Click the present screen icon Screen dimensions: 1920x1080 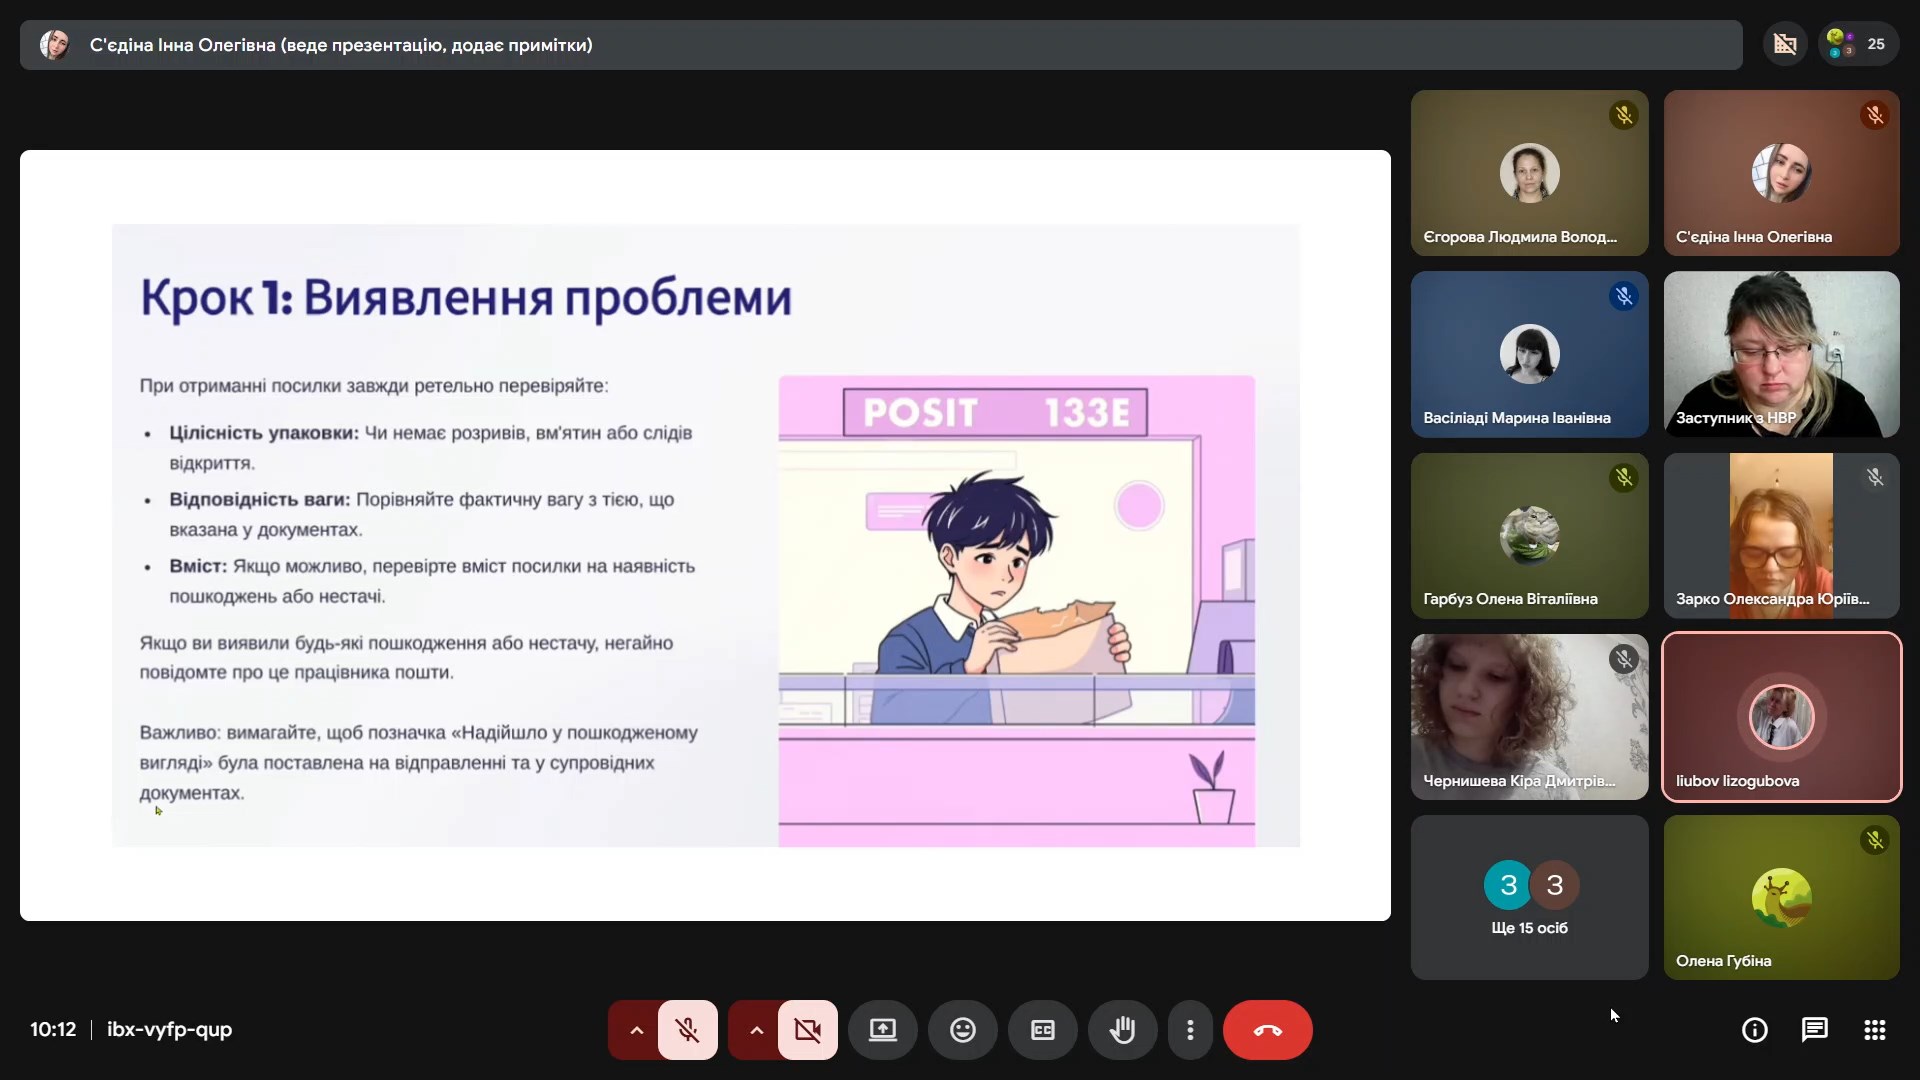[882, 1030]
